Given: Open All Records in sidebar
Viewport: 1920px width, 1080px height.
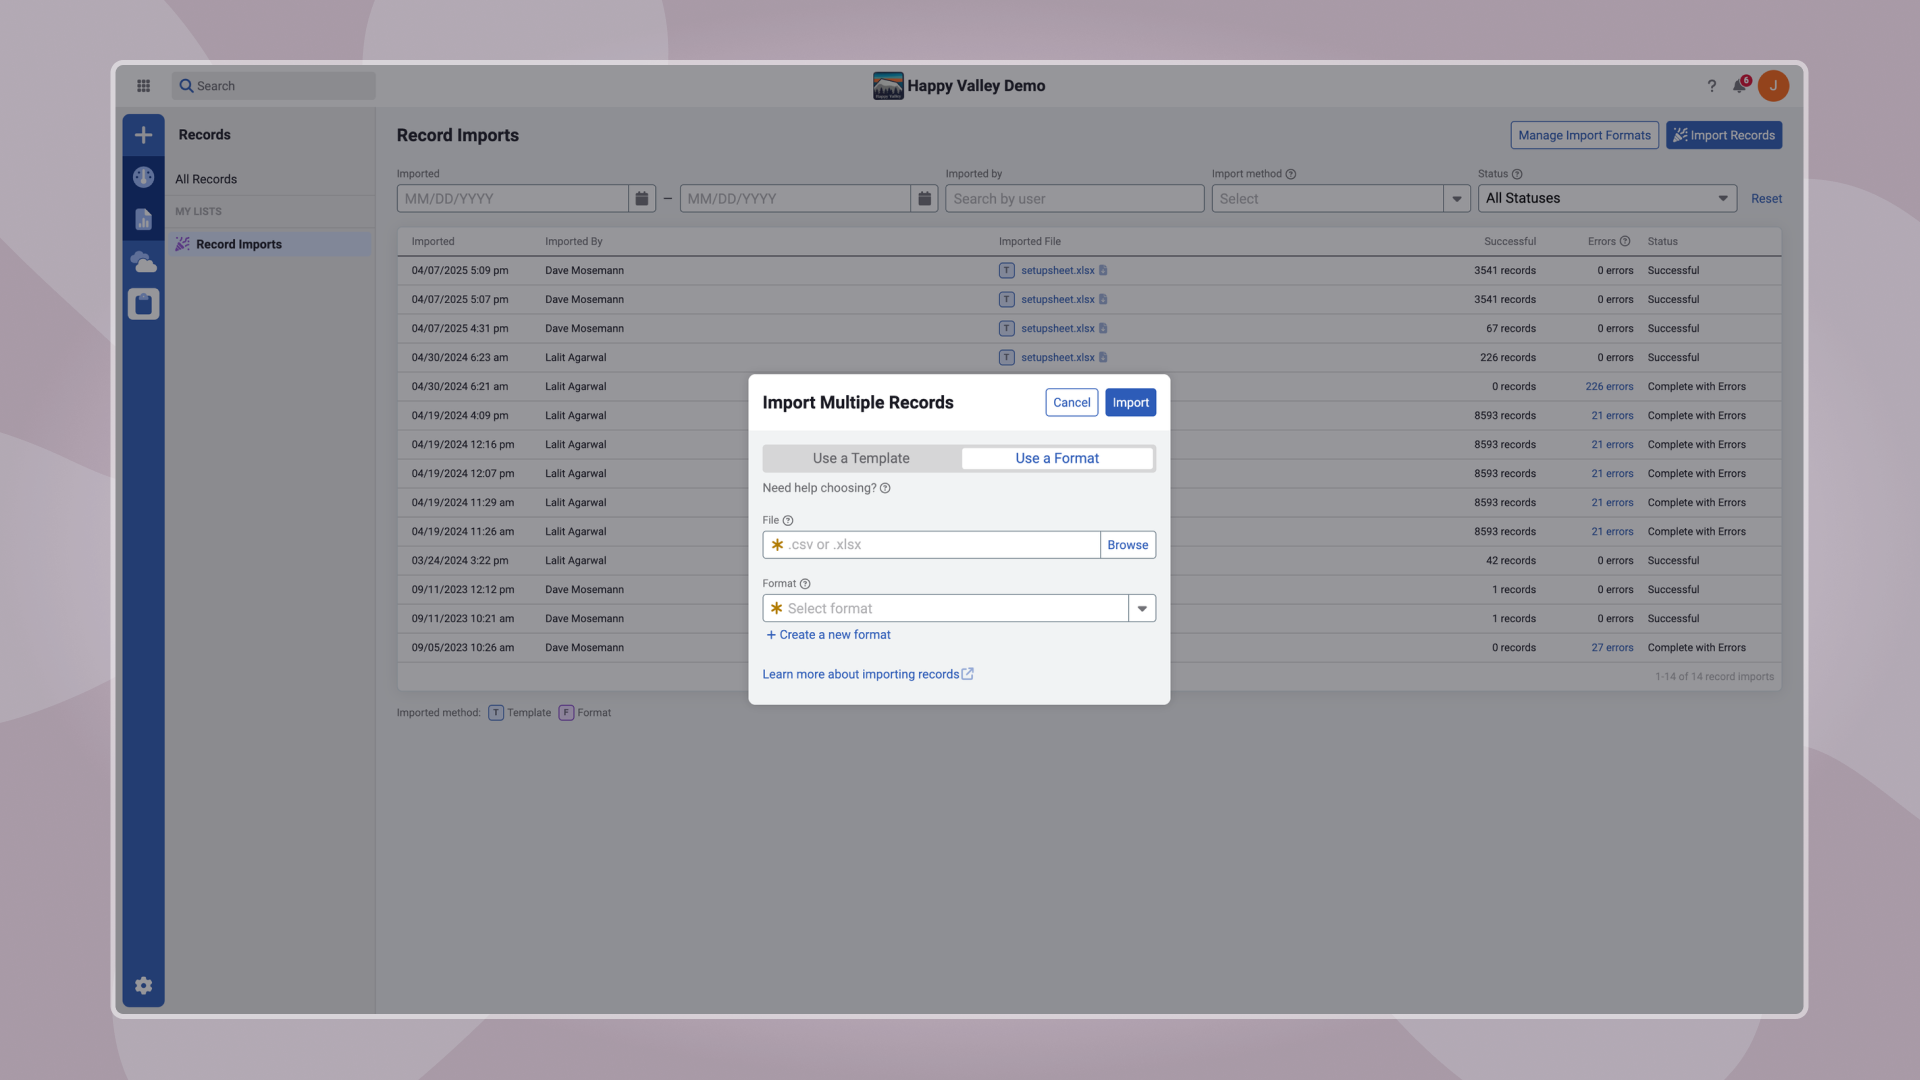Looking at the screenshot, I should click(206, 179).
